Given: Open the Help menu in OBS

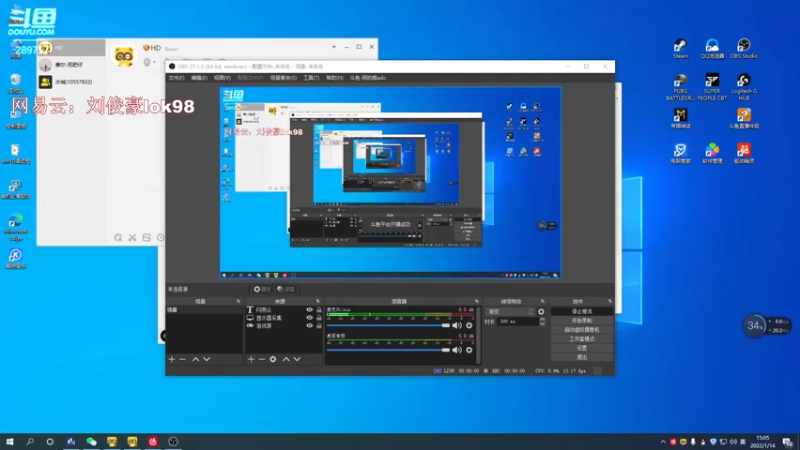Looking at the screenshot, I should coord(335,78).
